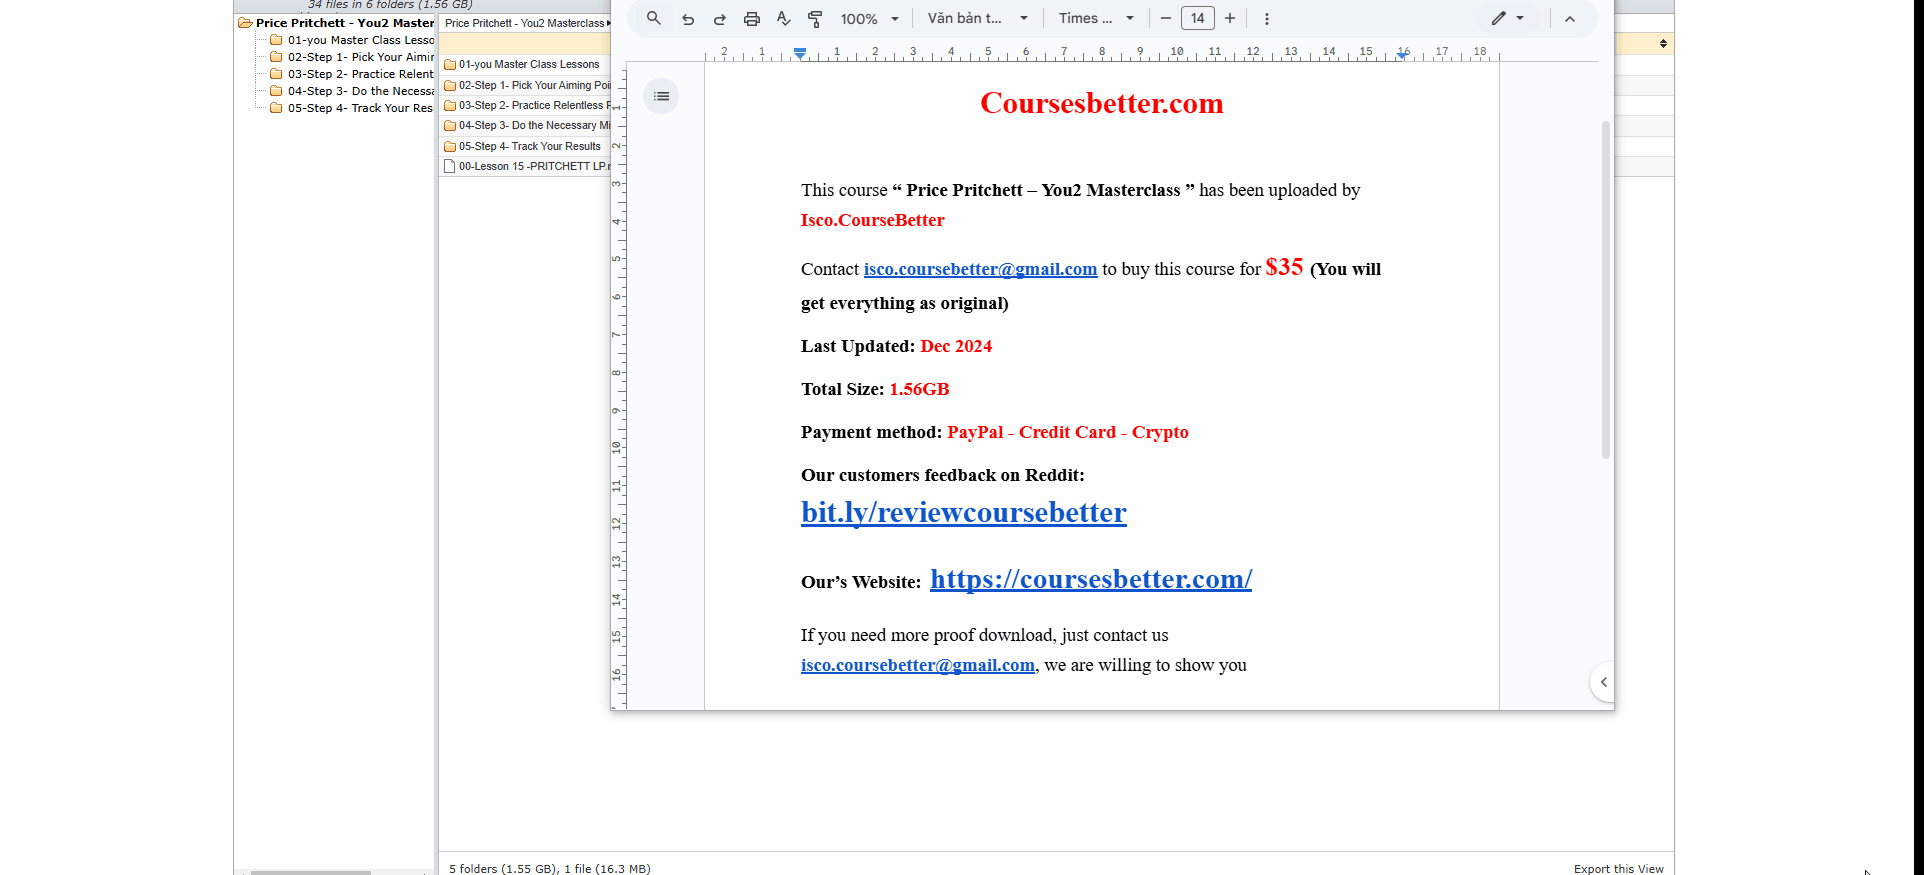Viewport: 1924px width, 875px height.
Task: Open the 100% zoom dropdown
Action: tap(869, 19)
